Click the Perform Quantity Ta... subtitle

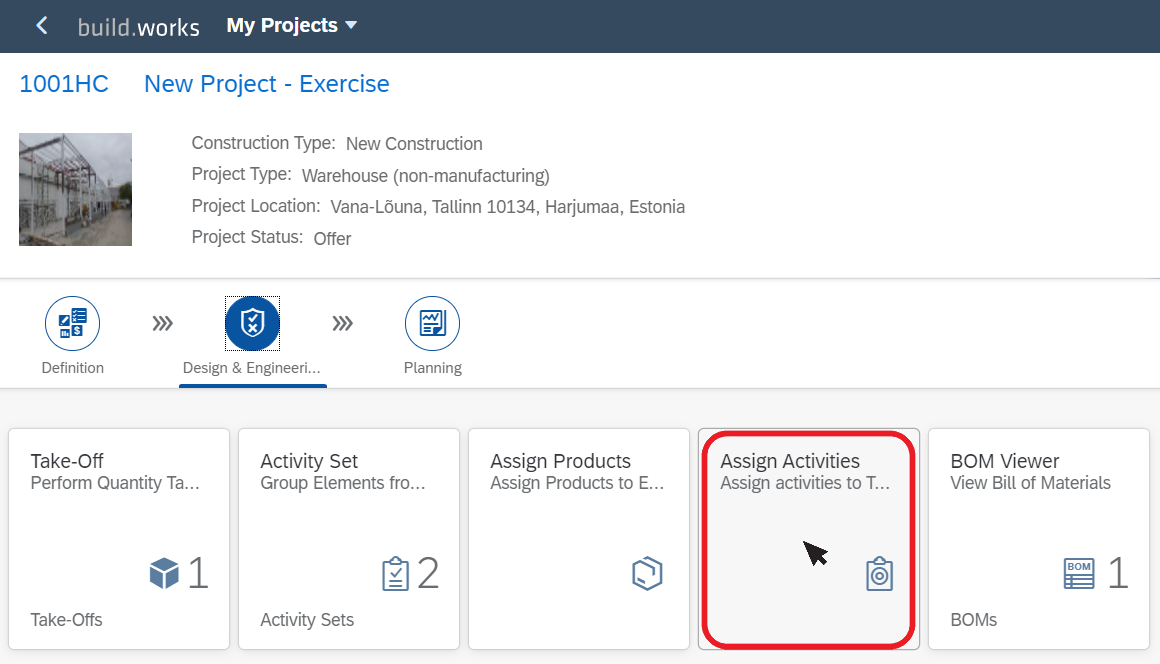point(115,483)
